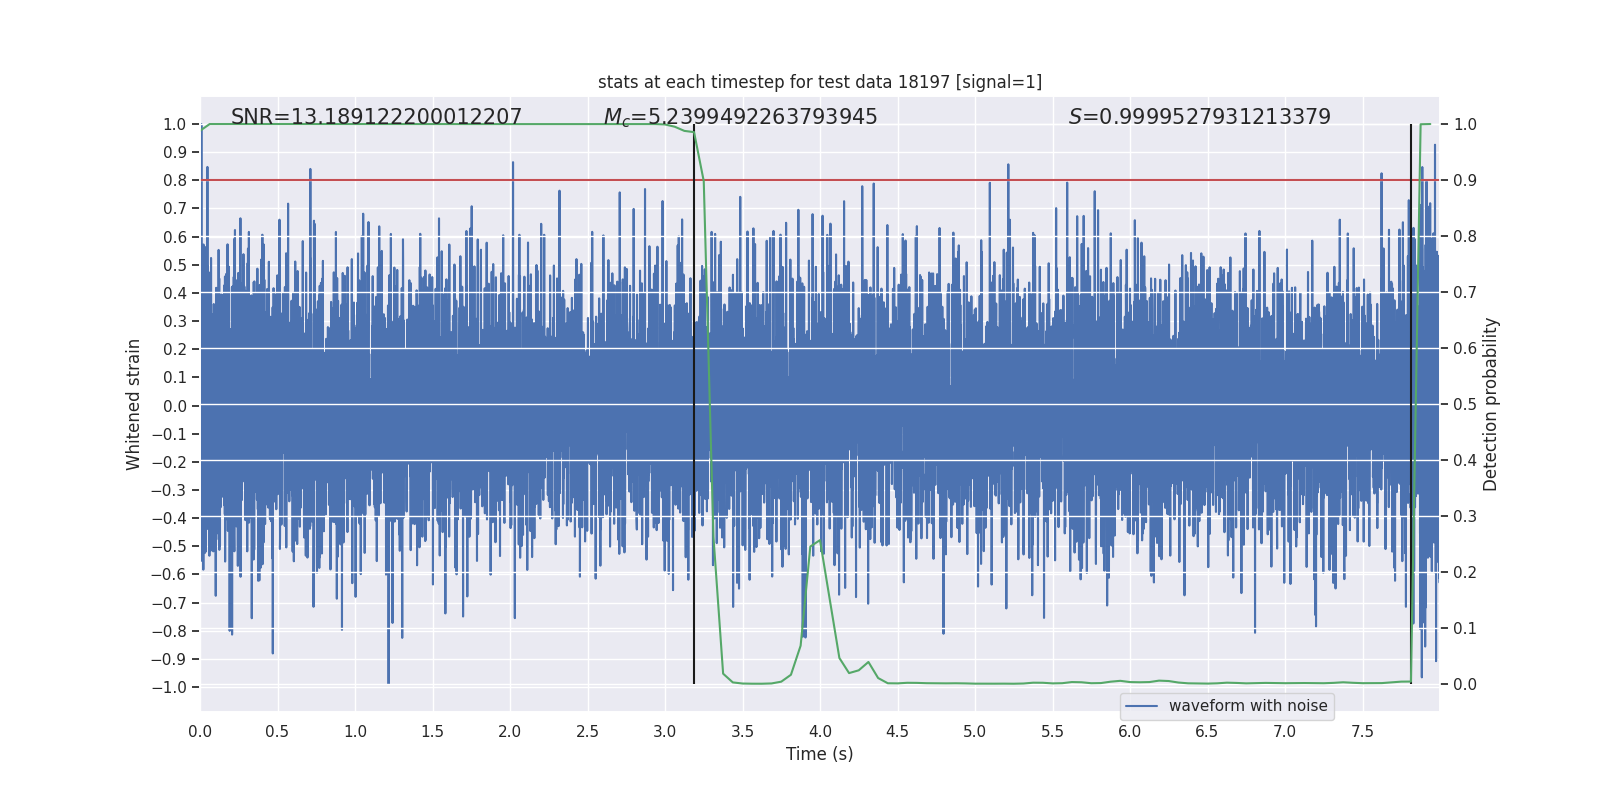The height and width of the screenshot is (800, 1600).
Task: Click the −0.8 tick on the Whitened strain axis
Action: (x=169, y=631)
